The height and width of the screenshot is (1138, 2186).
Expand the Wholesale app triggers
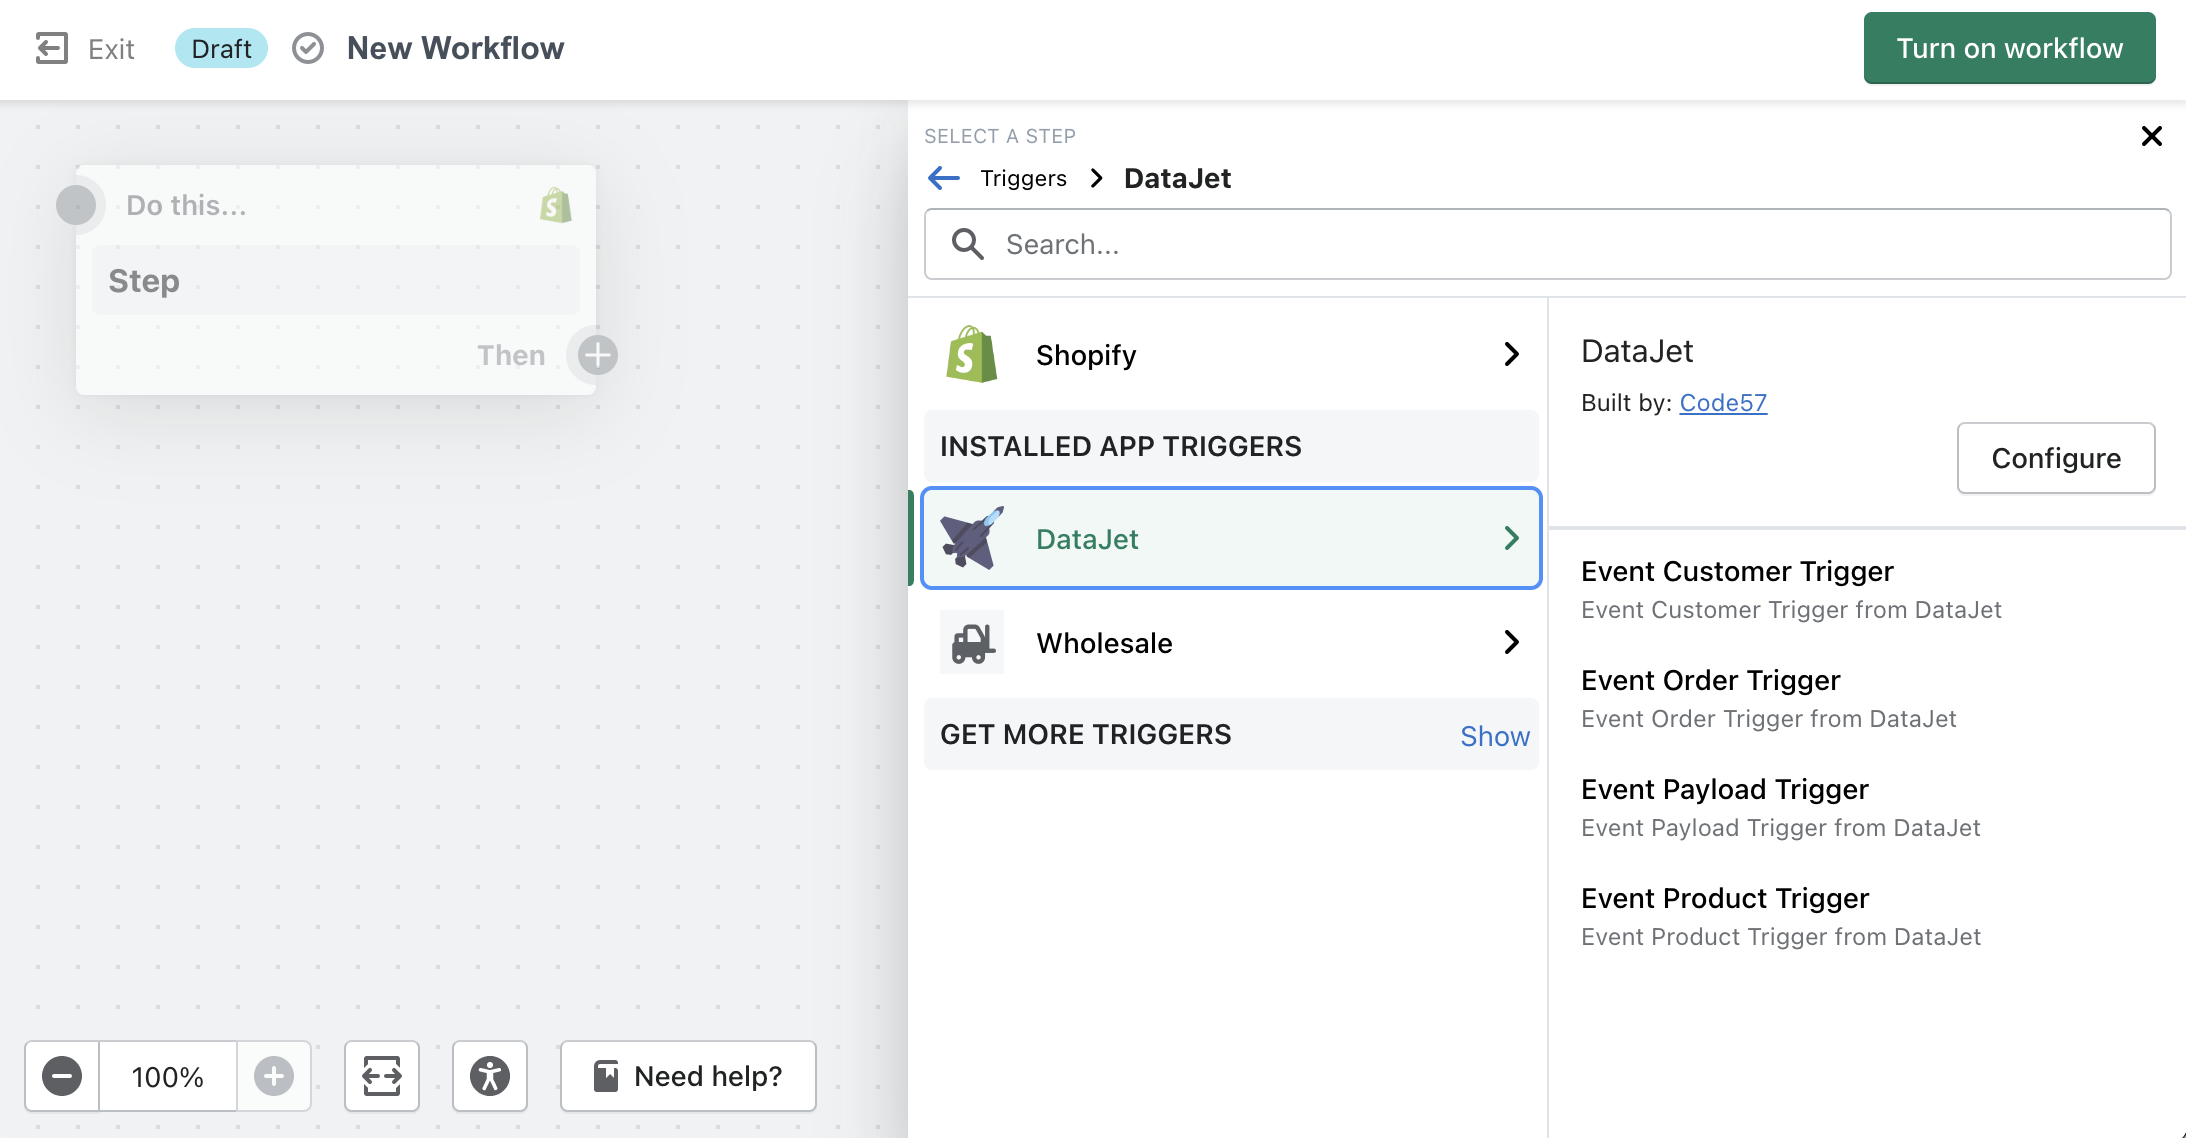coord(1230,642)
